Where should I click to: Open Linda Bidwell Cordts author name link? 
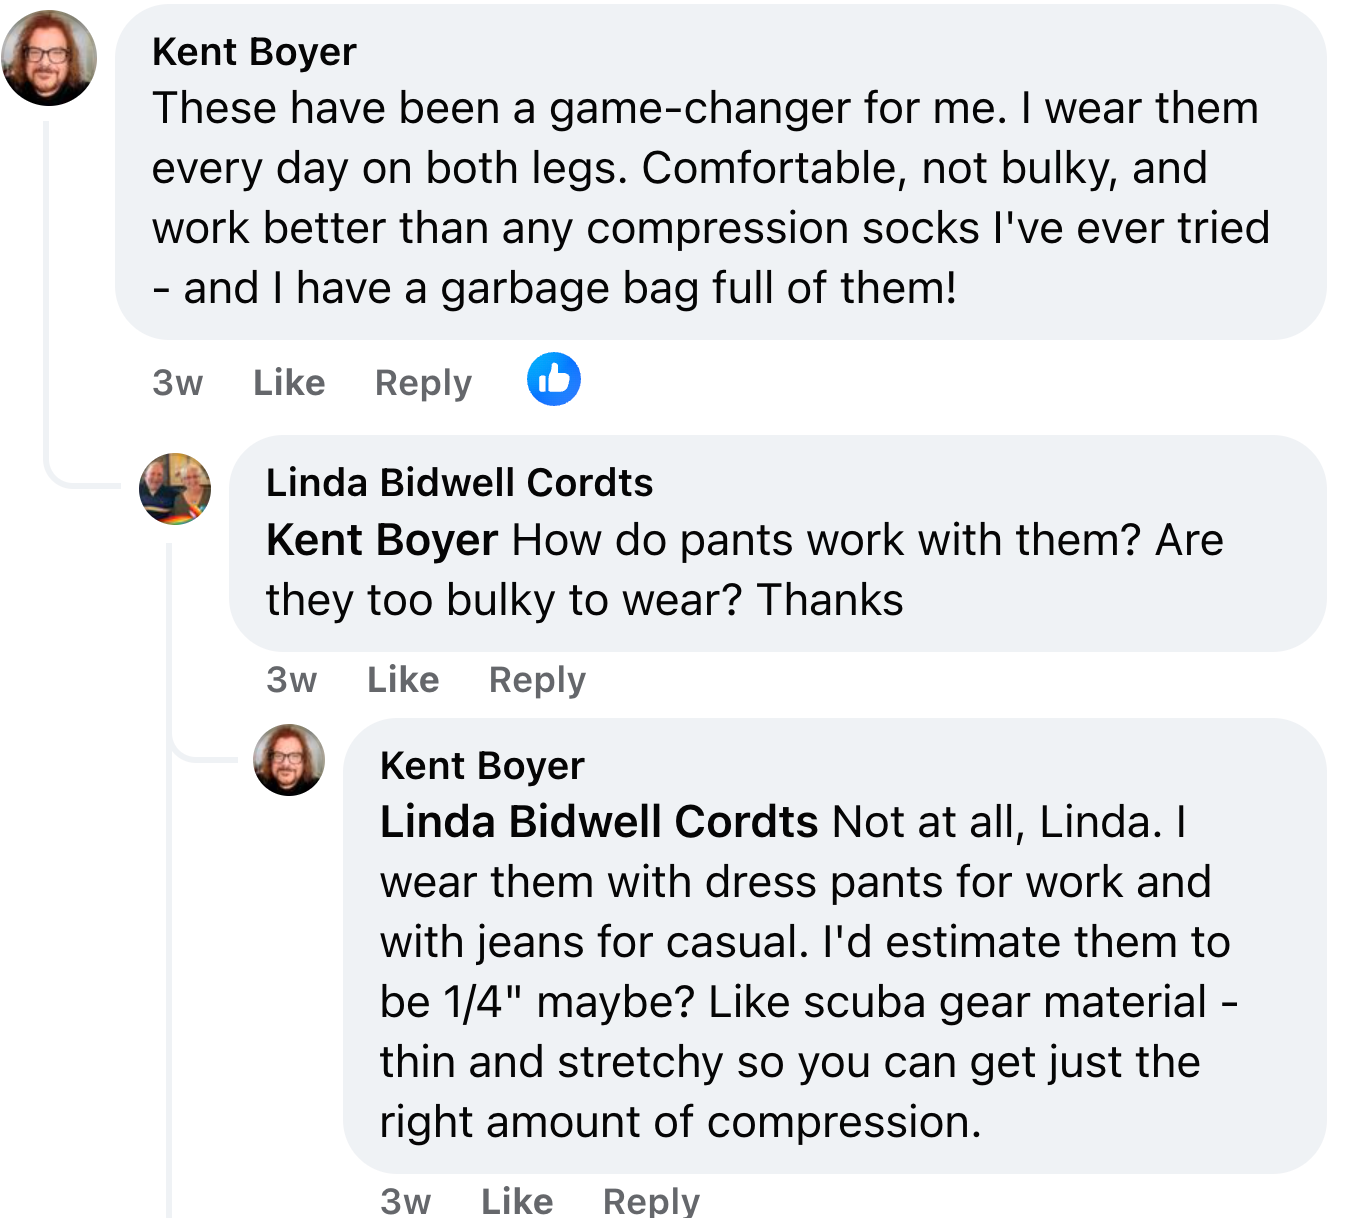(459, 483)
